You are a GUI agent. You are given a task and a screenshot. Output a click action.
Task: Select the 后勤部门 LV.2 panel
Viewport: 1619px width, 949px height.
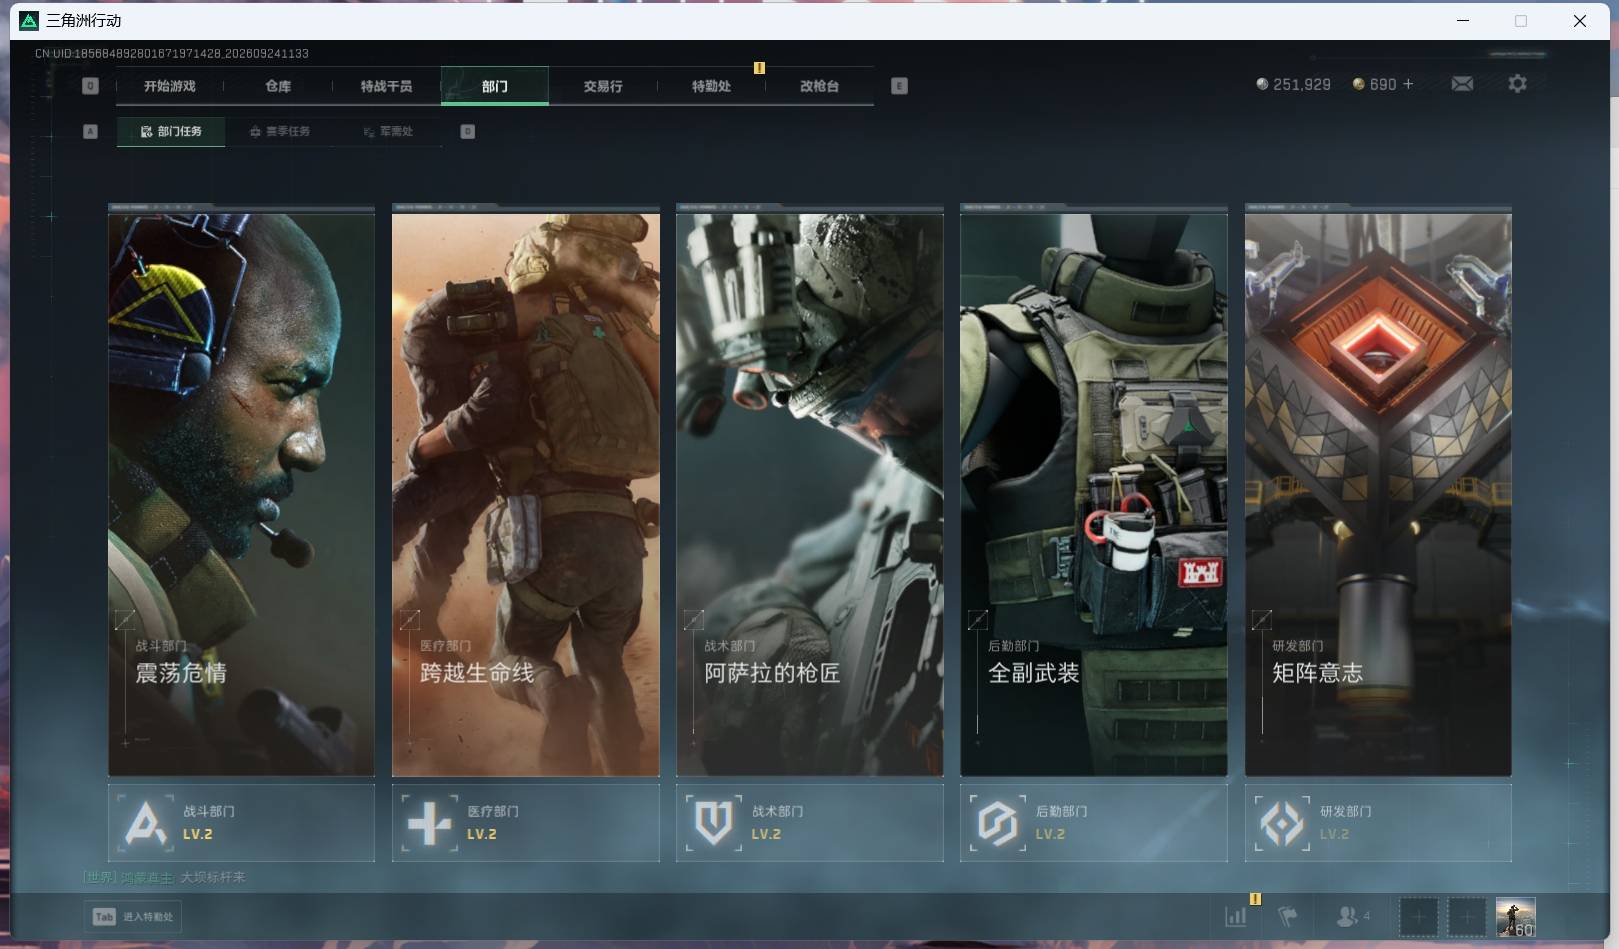tap(1093, 823)
